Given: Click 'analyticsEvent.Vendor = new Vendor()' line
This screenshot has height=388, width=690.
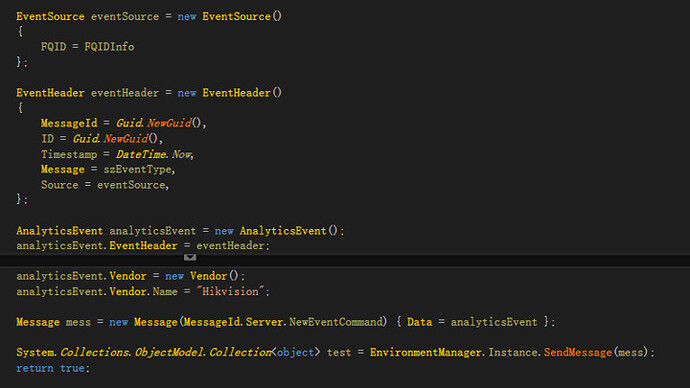Looking at the screenshot, I should coord(131,276).
